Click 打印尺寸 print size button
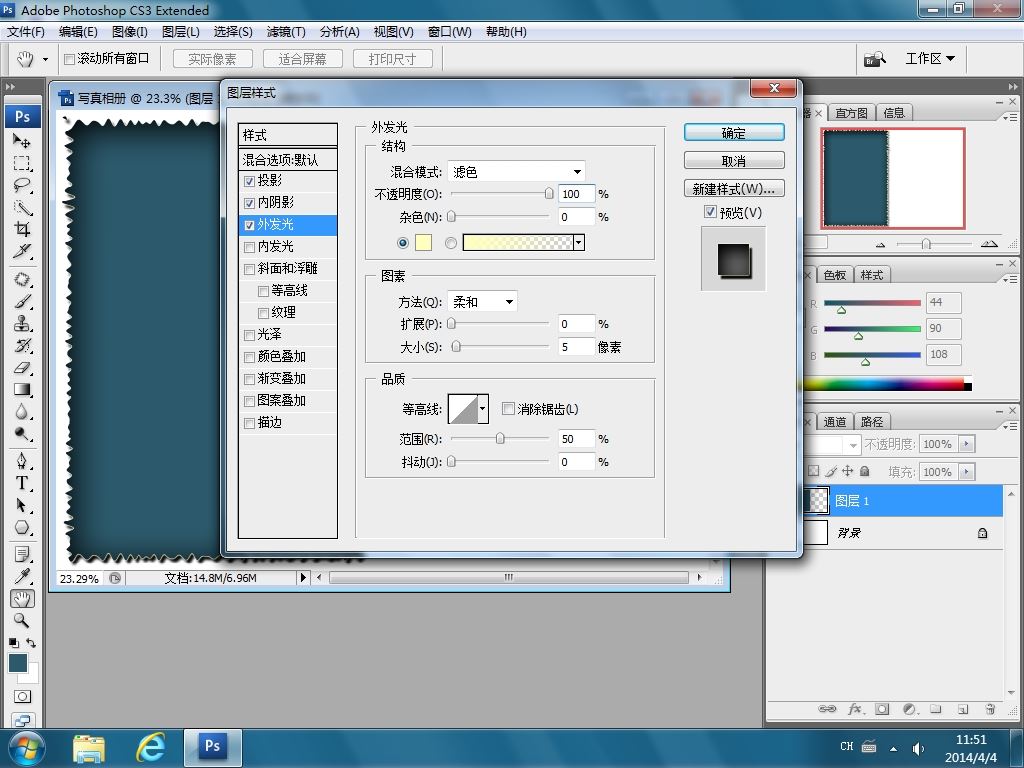The height and width of the screenshot is (768, 1024). (392, 59)
